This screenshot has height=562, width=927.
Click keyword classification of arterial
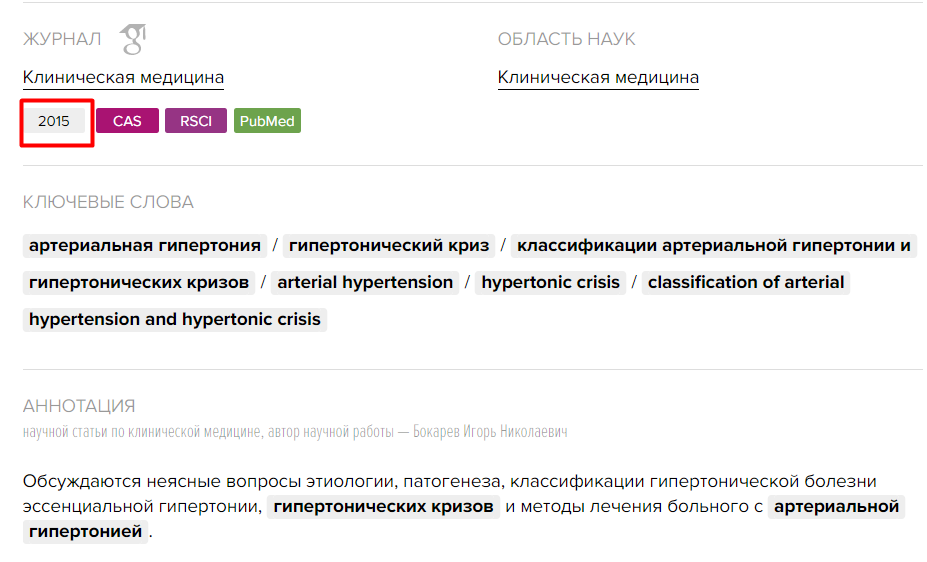point(746,282)
